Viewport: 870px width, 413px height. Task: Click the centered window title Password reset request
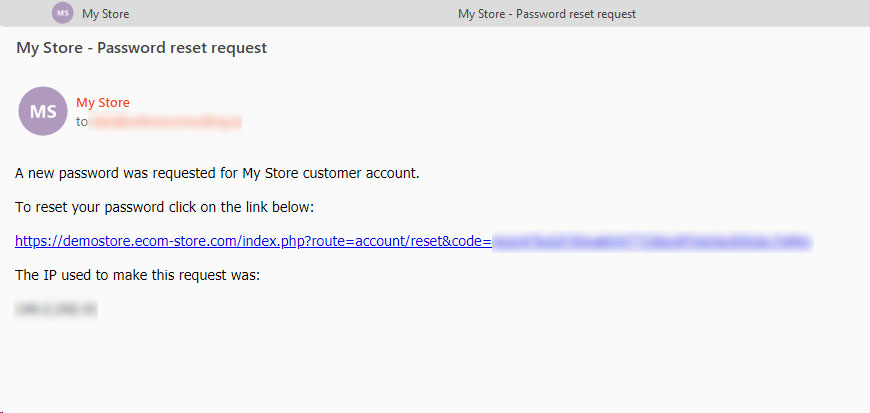coord(547,14)
